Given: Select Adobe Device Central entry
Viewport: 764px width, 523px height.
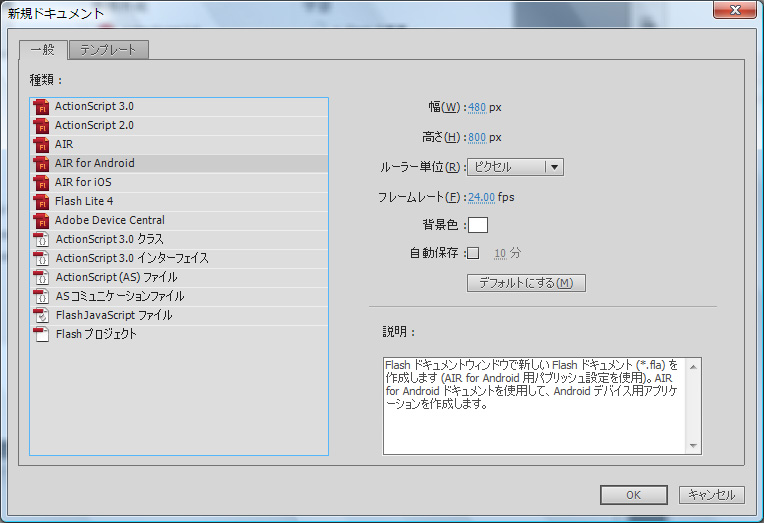Looking at the screenshot, I should pyautogui.click(x=179, y=221).
